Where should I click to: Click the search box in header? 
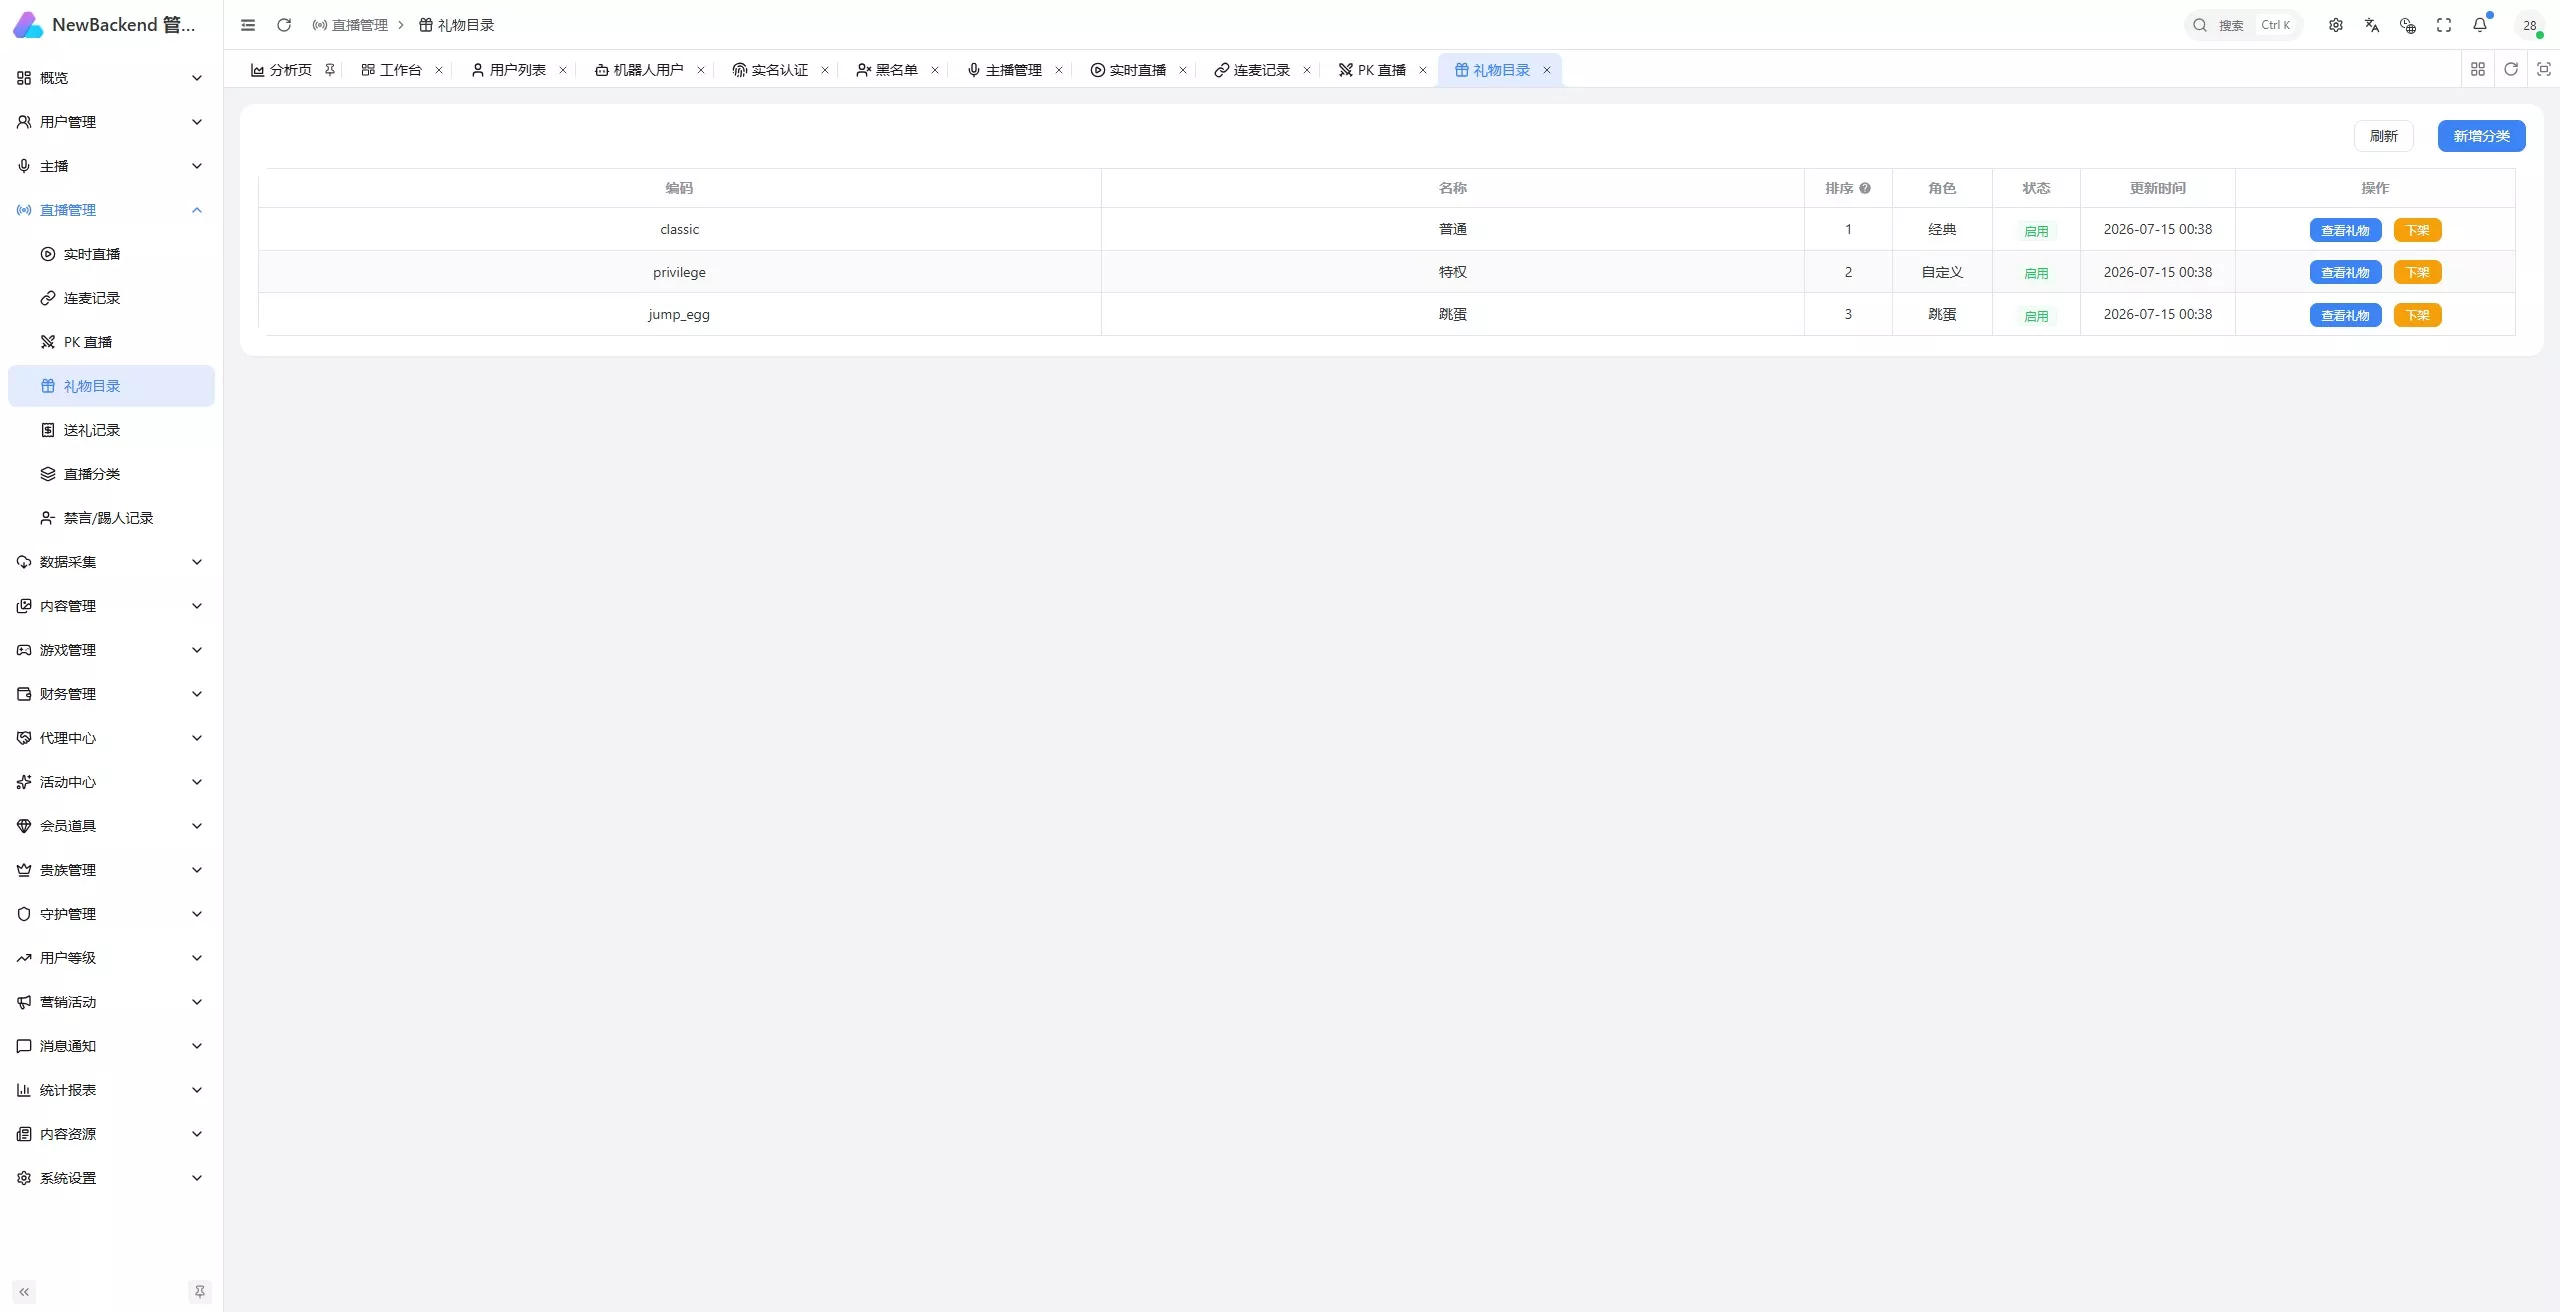click(2243, 25)
